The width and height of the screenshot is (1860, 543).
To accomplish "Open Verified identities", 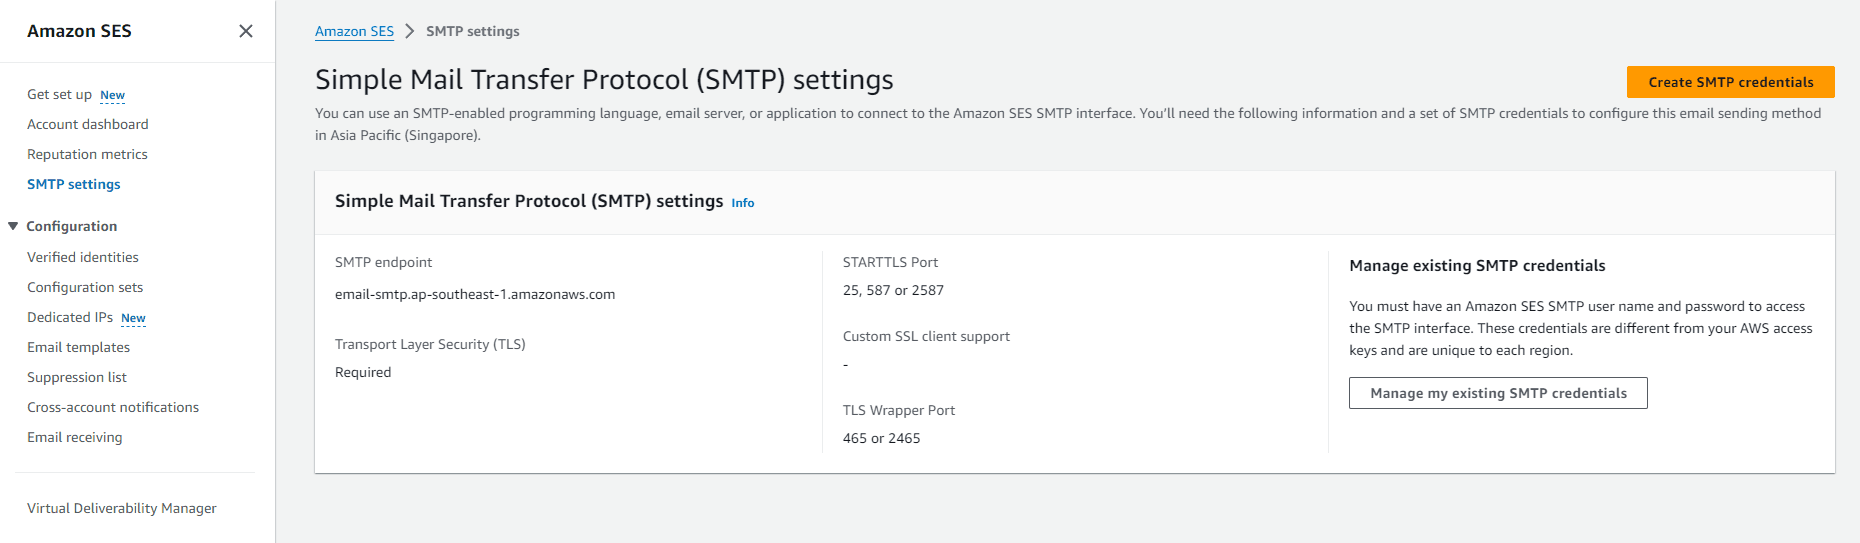I will pos(83,257).
